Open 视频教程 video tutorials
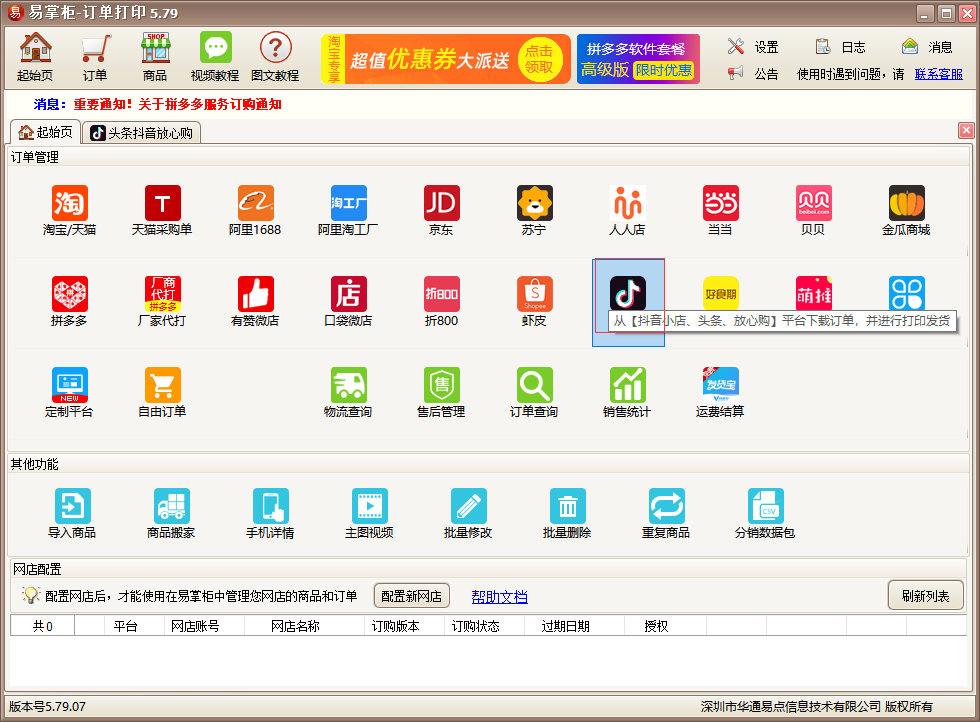 tap(215, 57)
